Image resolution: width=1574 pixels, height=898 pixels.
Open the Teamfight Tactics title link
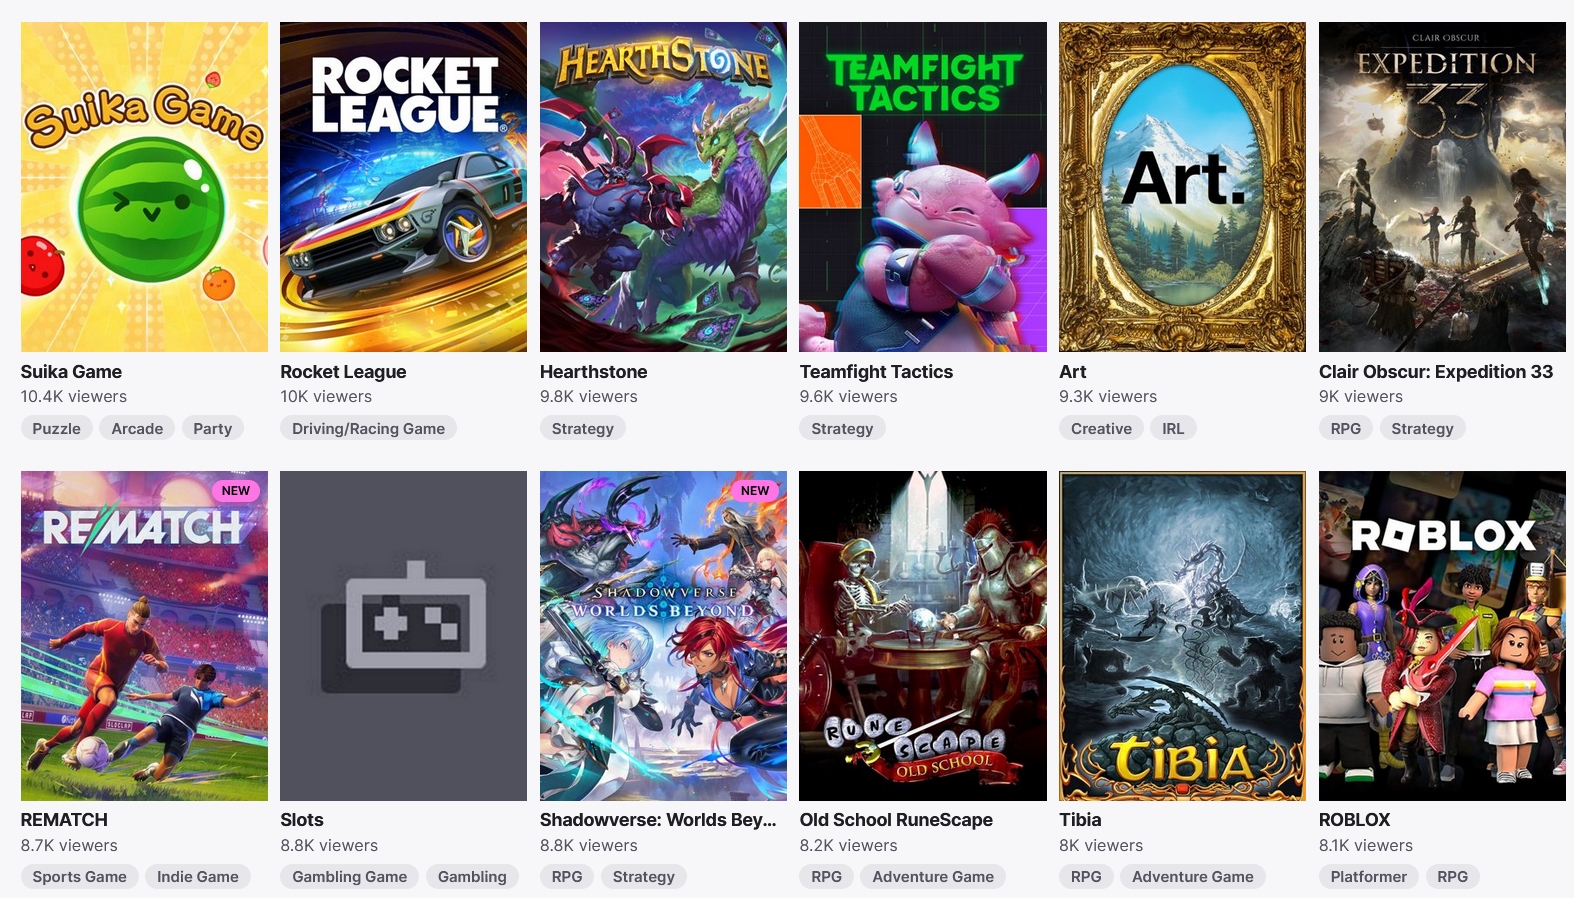[x=876, y=372]
